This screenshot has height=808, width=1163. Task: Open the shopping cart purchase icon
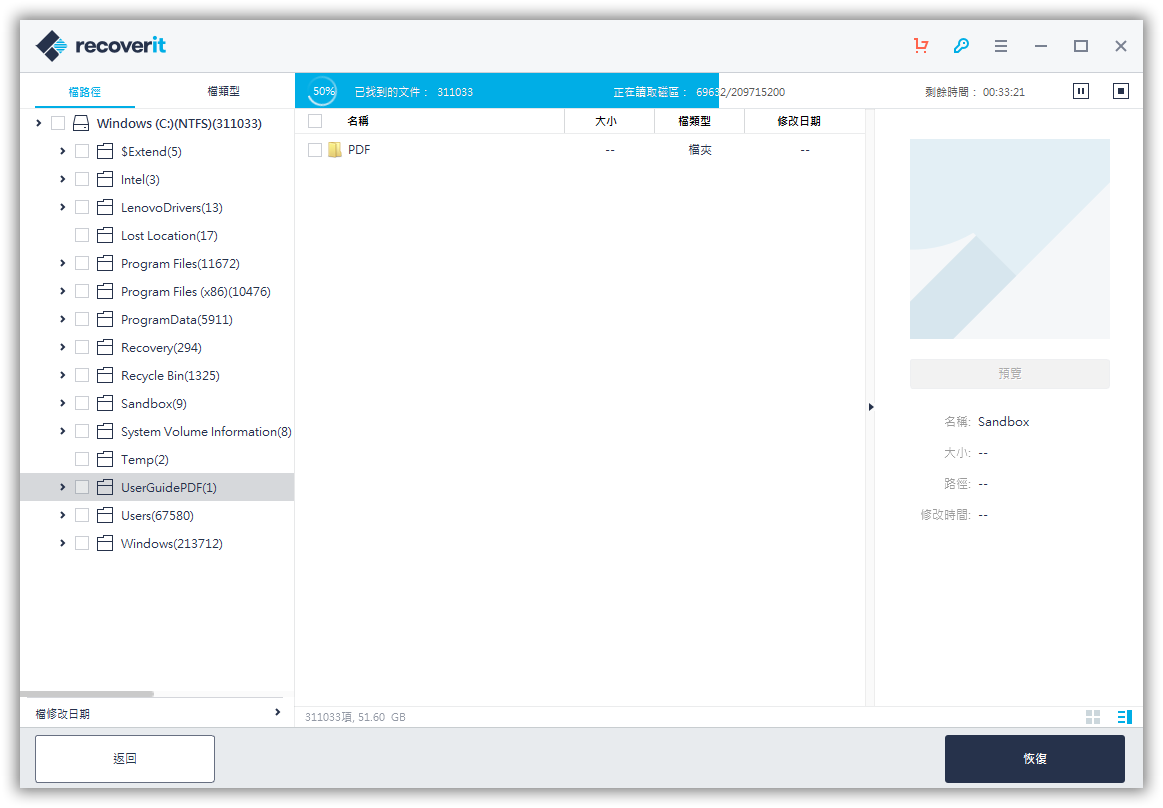[x=921, y=46]
